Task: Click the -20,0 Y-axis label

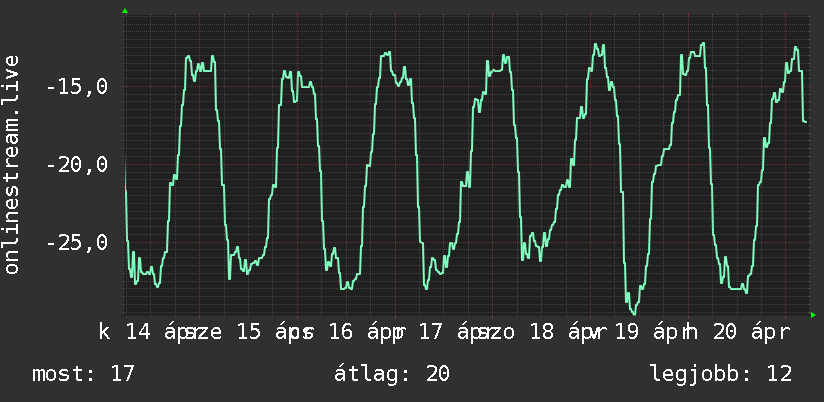Action: pos(77,165)
